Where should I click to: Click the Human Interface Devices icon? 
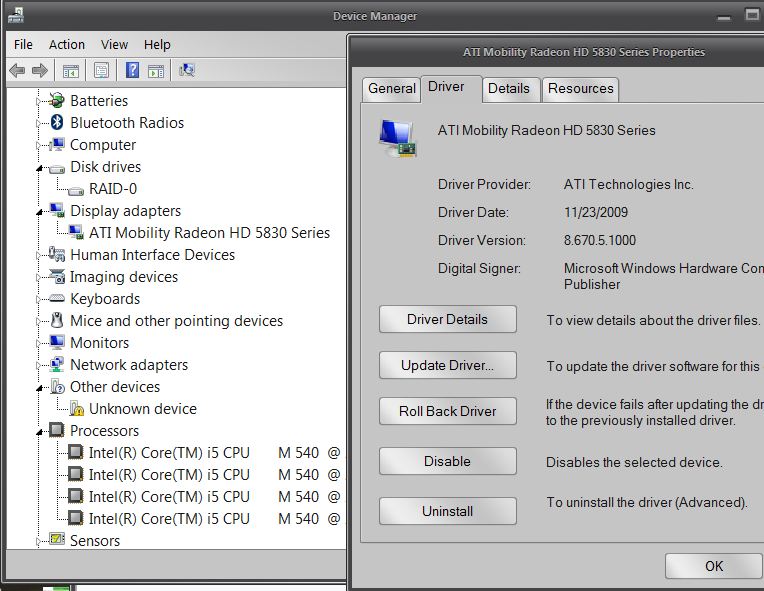[57, 254]
